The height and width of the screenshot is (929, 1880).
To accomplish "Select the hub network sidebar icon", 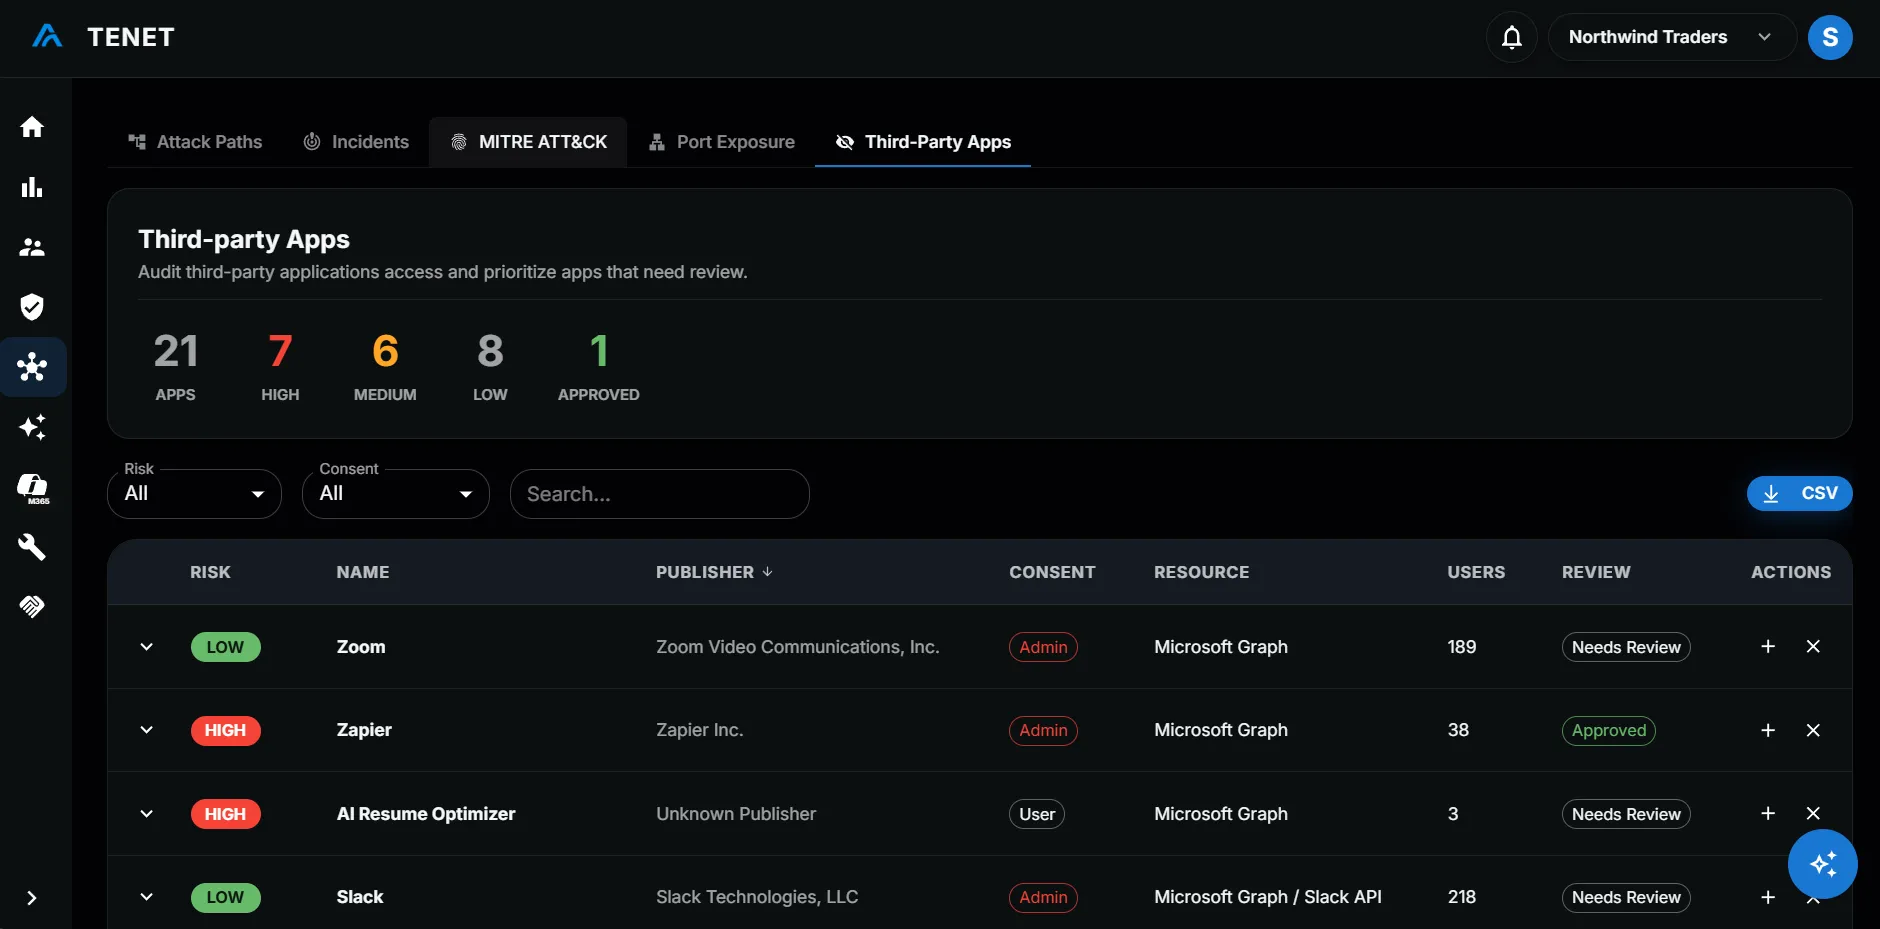I will click(x=32, y=367).
